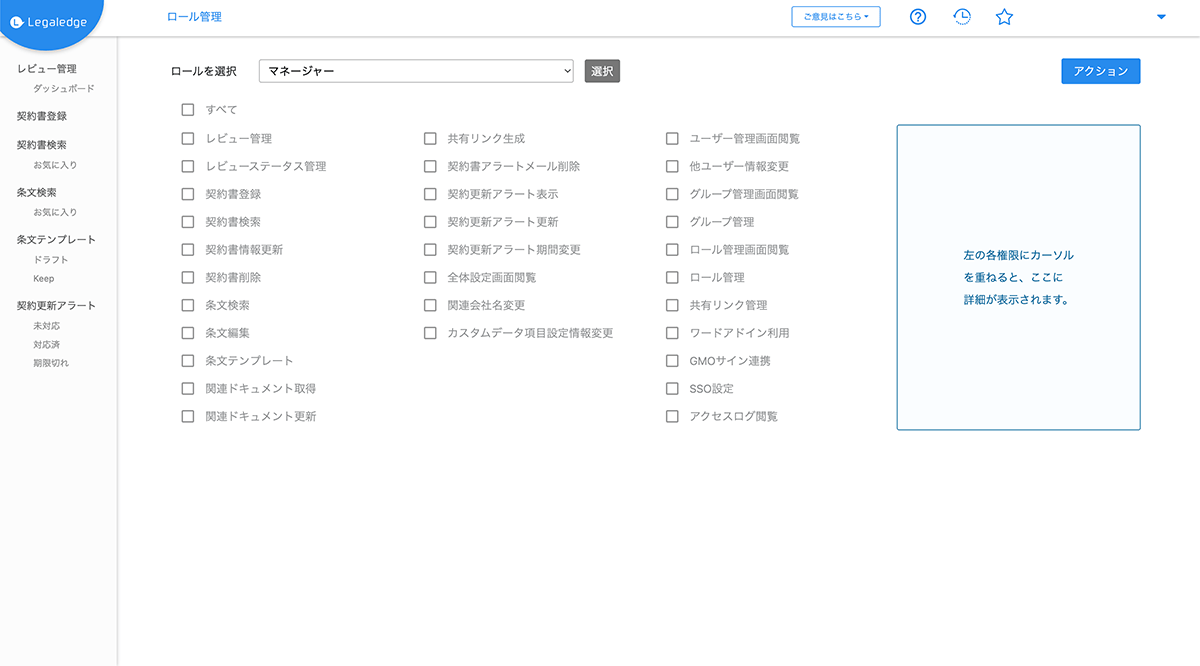The width and height of the screenshot is (1200, 666).
Task: Open the history clock icon
Action: pos(961,17)
